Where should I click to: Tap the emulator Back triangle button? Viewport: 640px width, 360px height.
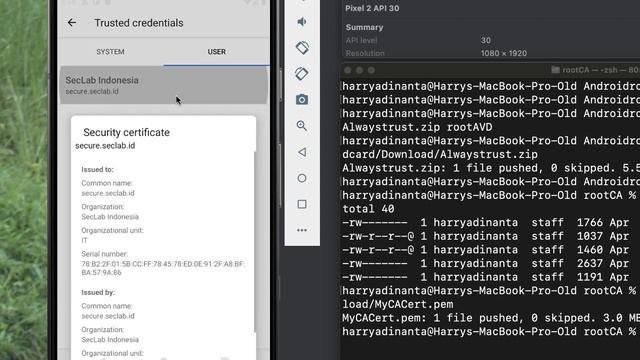point(302,152)
